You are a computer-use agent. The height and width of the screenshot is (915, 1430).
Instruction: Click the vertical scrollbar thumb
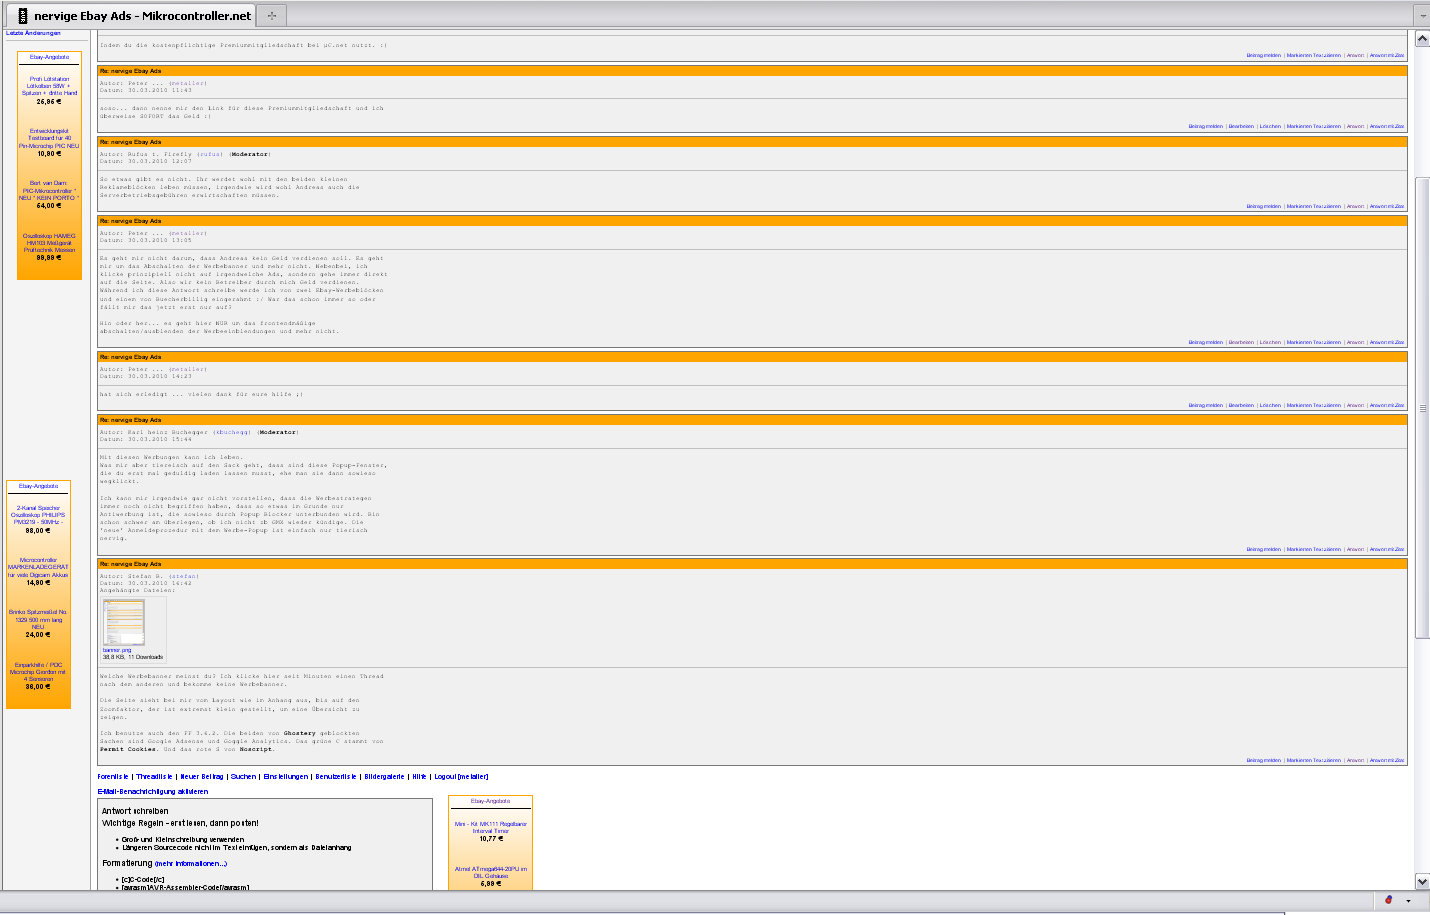[x=1422, y=408]
